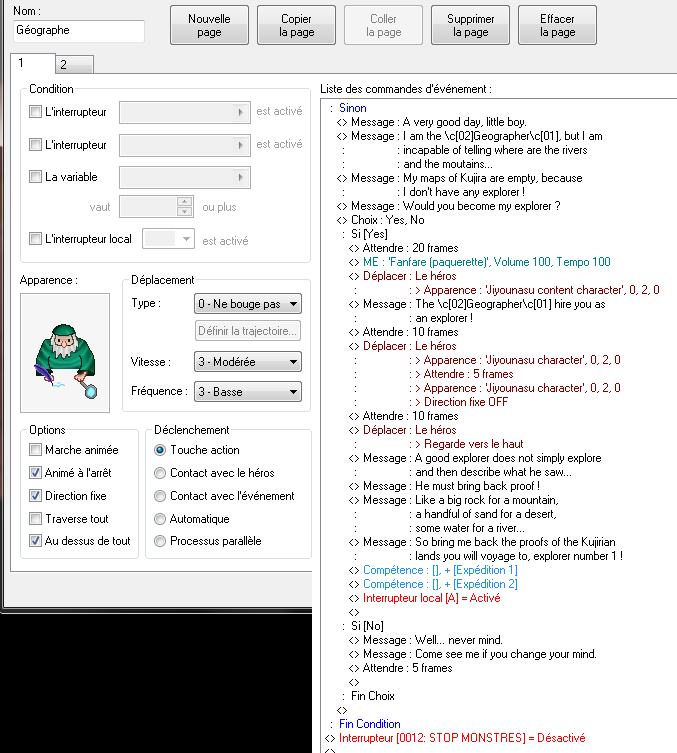Select Touche action trigger

(x=160, y=450)
